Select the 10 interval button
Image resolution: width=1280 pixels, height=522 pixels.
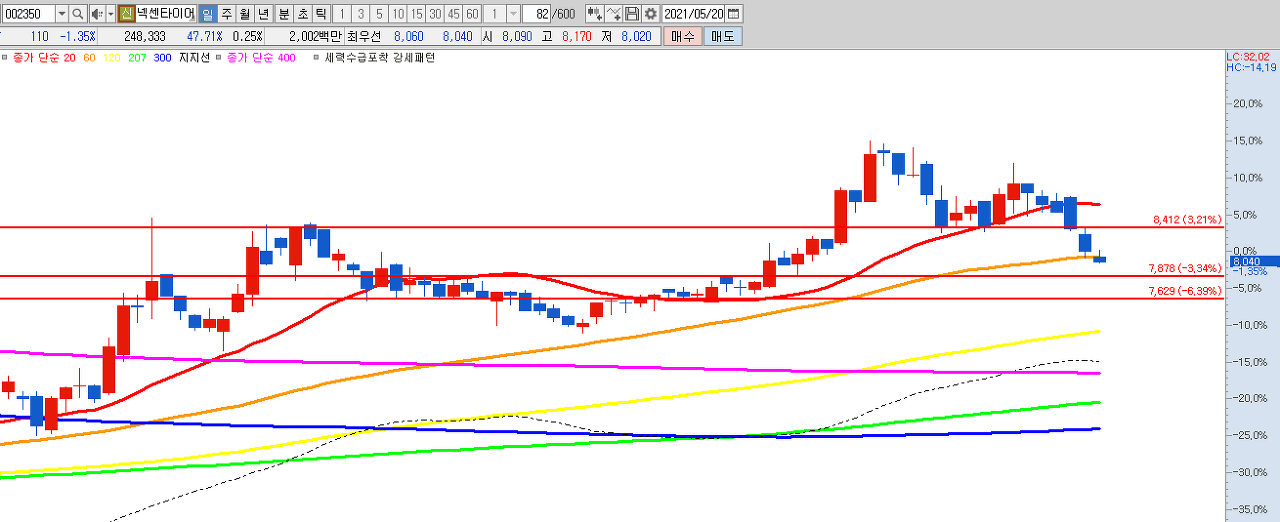398,14
